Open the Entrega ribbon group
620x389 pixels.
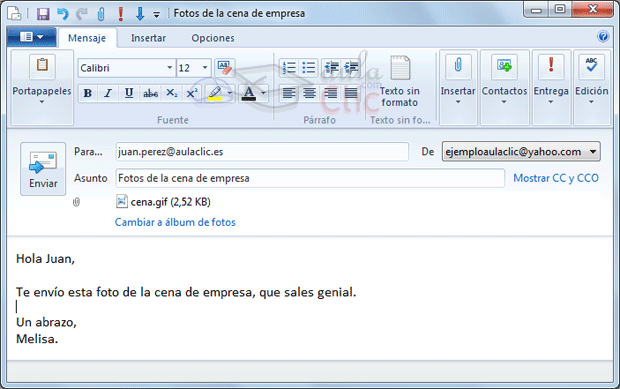[x=551, y=87]
